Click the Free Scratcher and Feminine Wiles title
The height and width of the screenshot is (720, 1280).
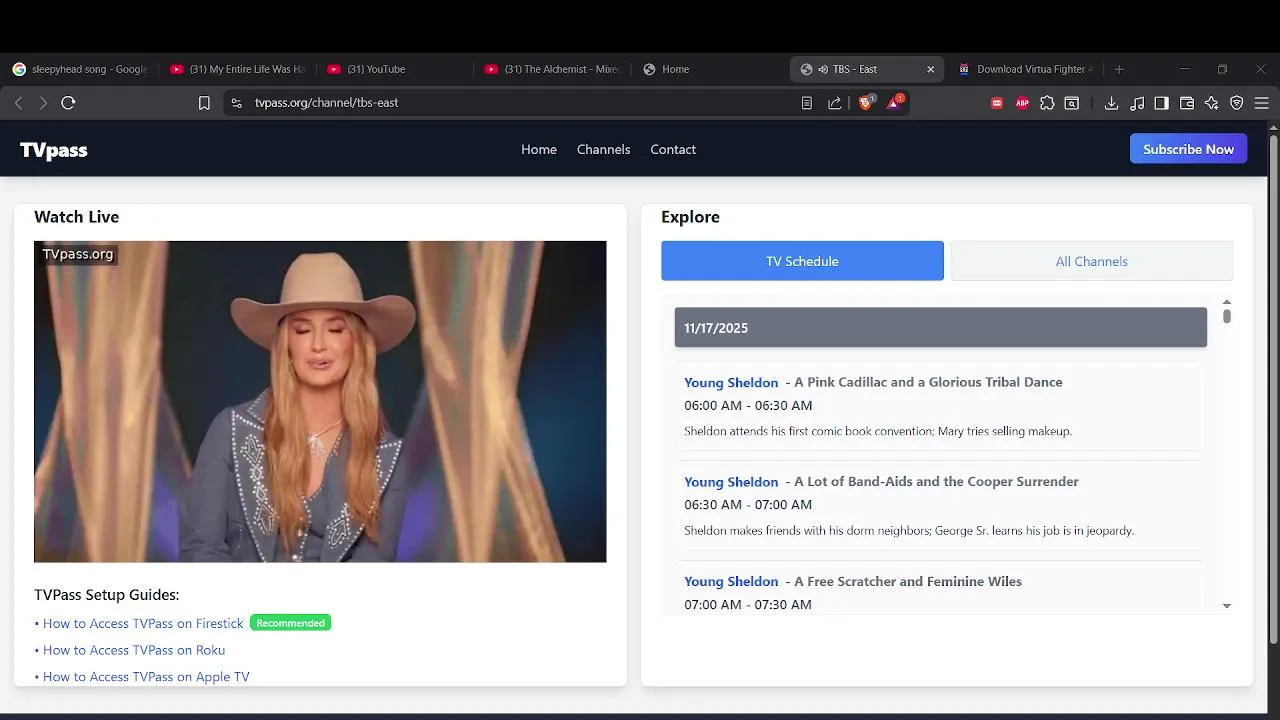click(908, 581)
